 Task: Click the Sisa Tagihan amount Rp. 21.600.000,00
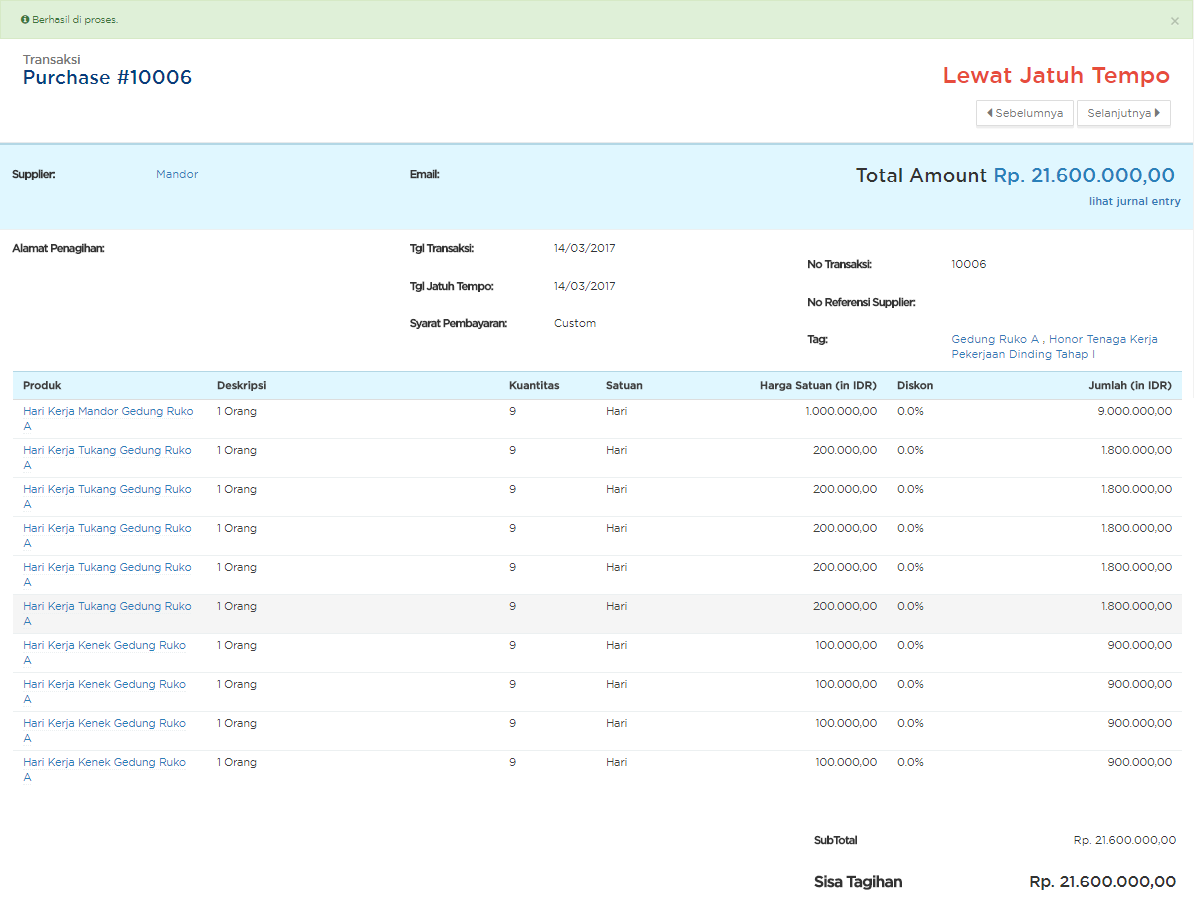pyautogui.click(x=1102, y=882)
